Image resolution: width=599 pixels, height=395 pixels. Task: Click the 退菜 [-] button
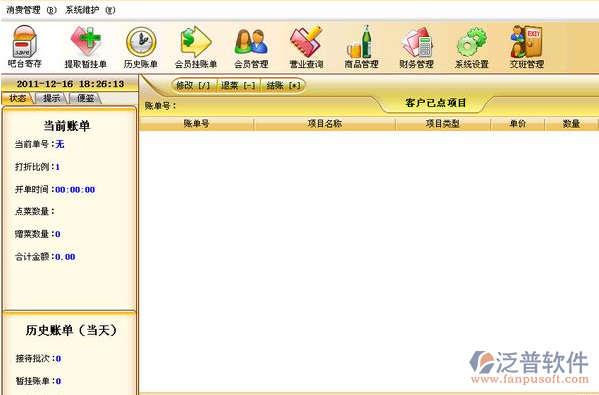click(x=238, y=85)
